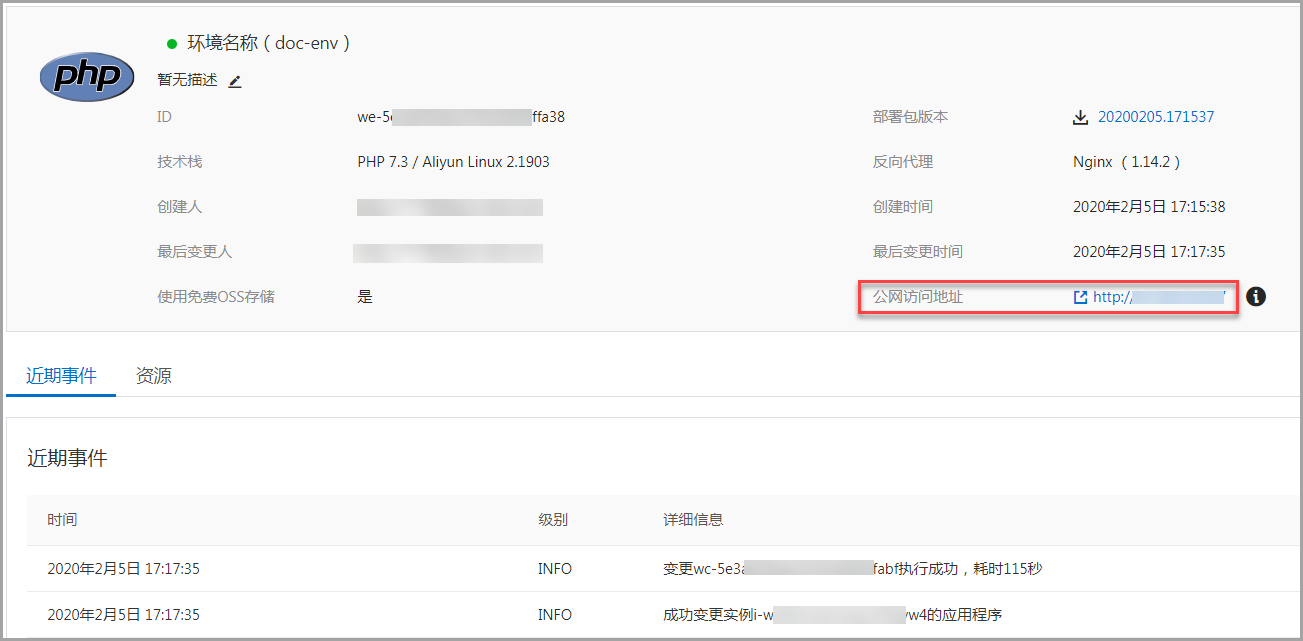The width and height of the screenshot is (1303, 641).
Task: Click the 暂无描述 description text
Action: click(187, 80)
